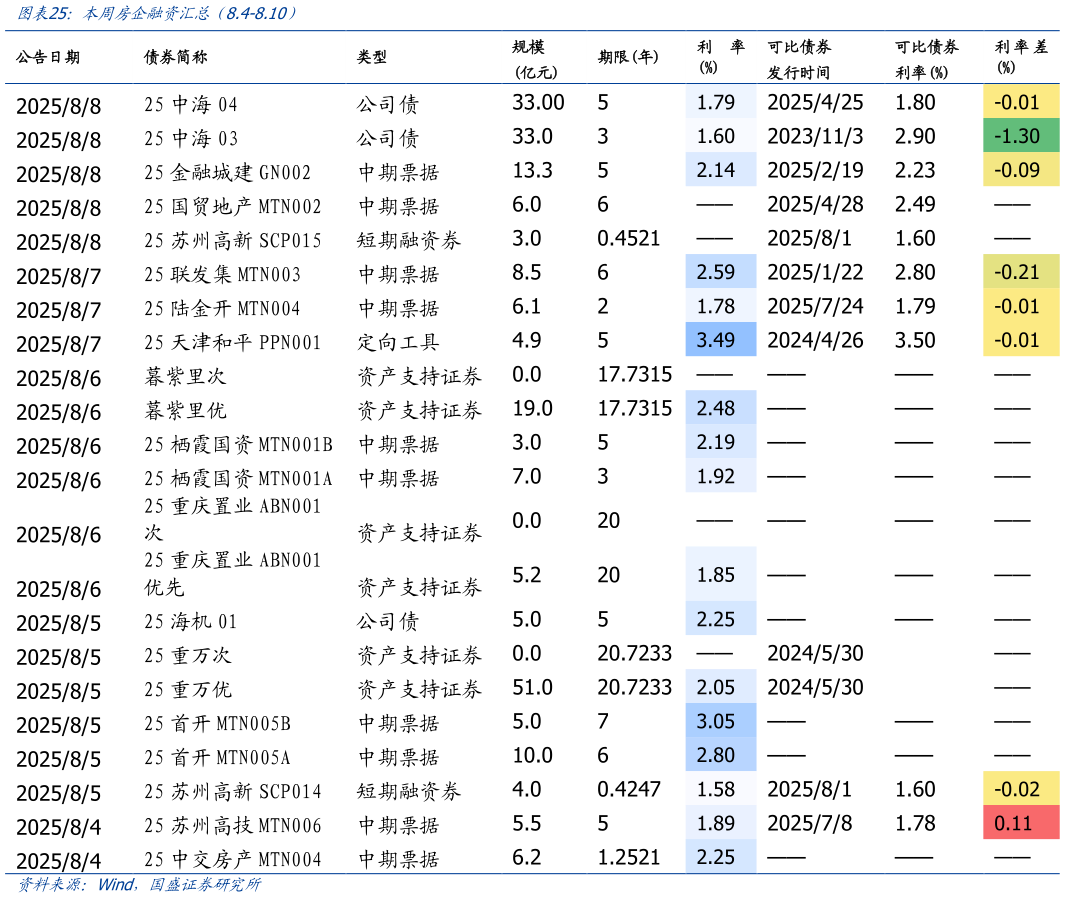Click 公司债 type for 25海机01
Image resolution: width=1065 pixels, height=898 pixels.
click(388, 622)
